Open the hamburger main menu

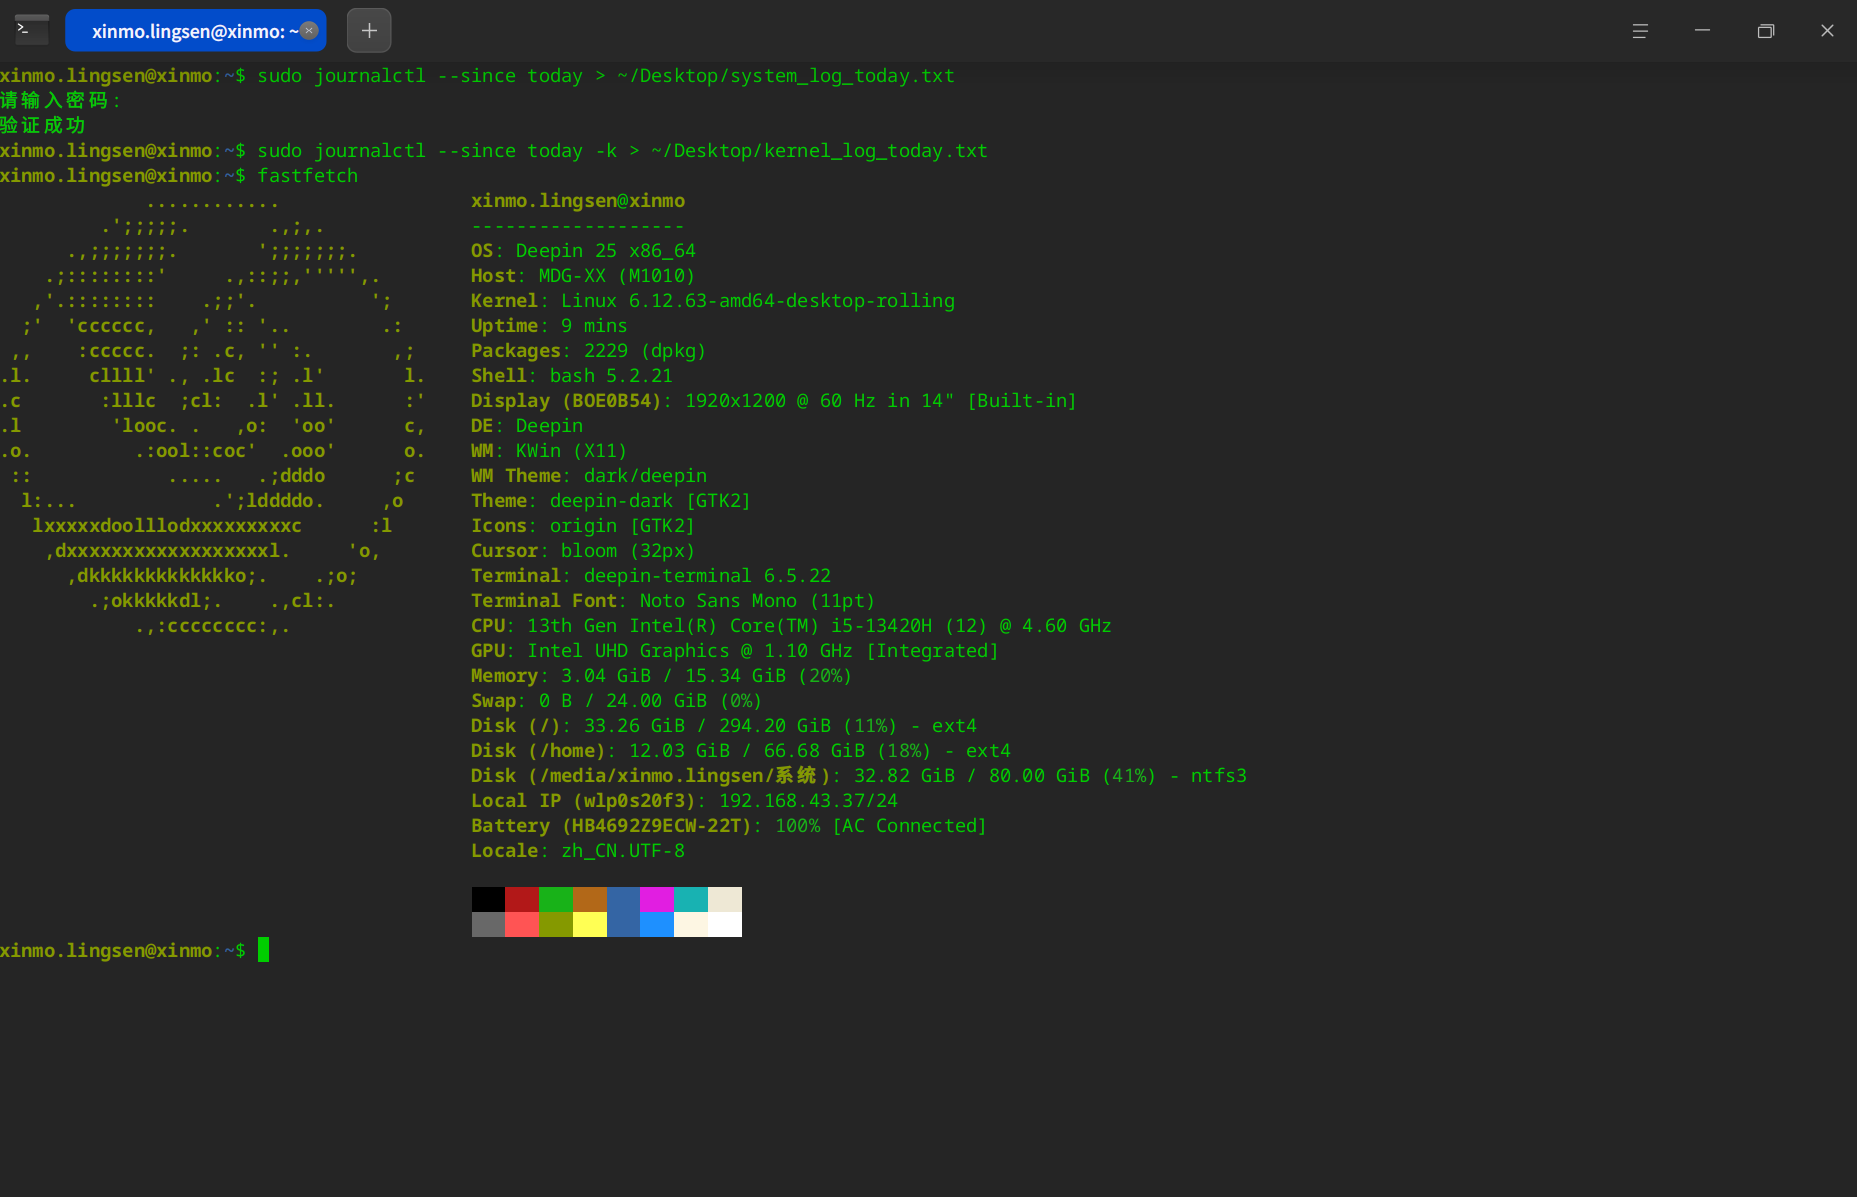tap(1640, 31)
